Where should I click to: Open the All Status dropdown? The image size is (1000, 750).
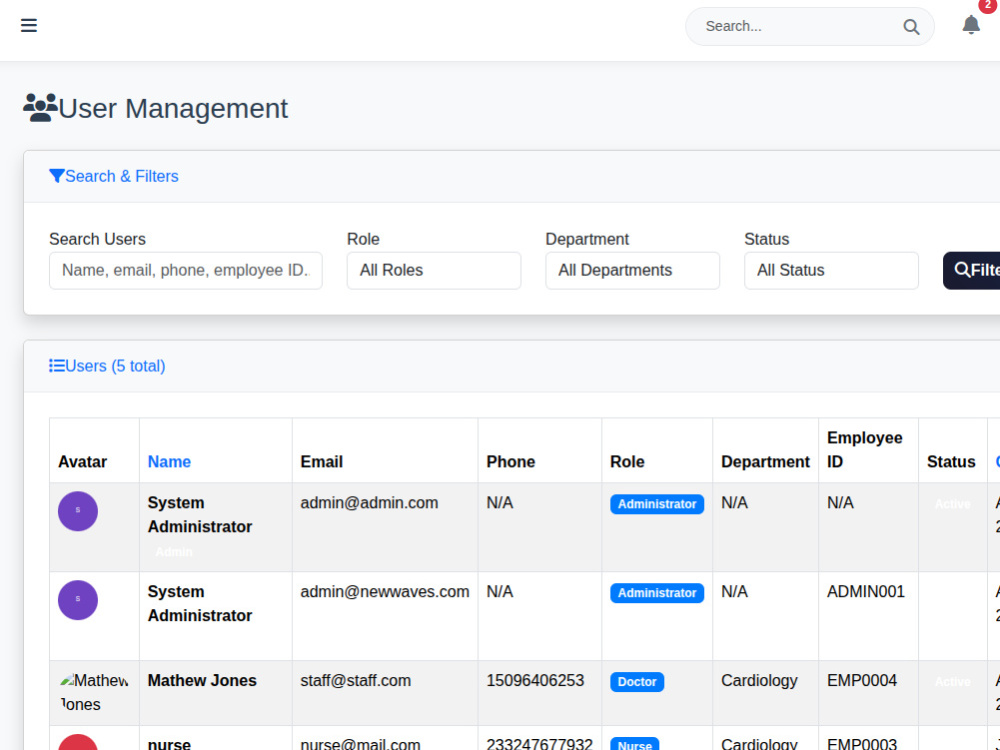click(x=831, y=270)
